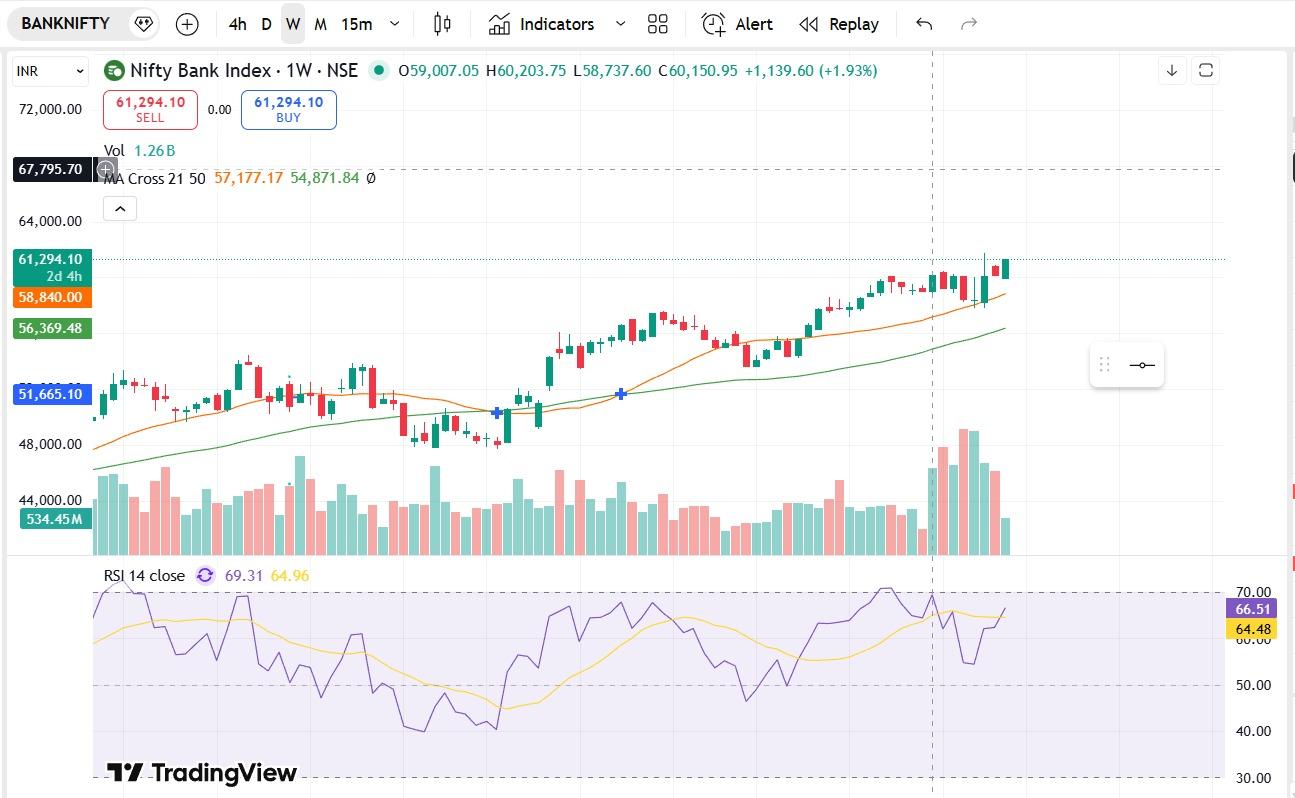The image size is (1295, 798).
Task: Click the +1,139.60 (+1.93%) change value
Action: coord(811,71)
